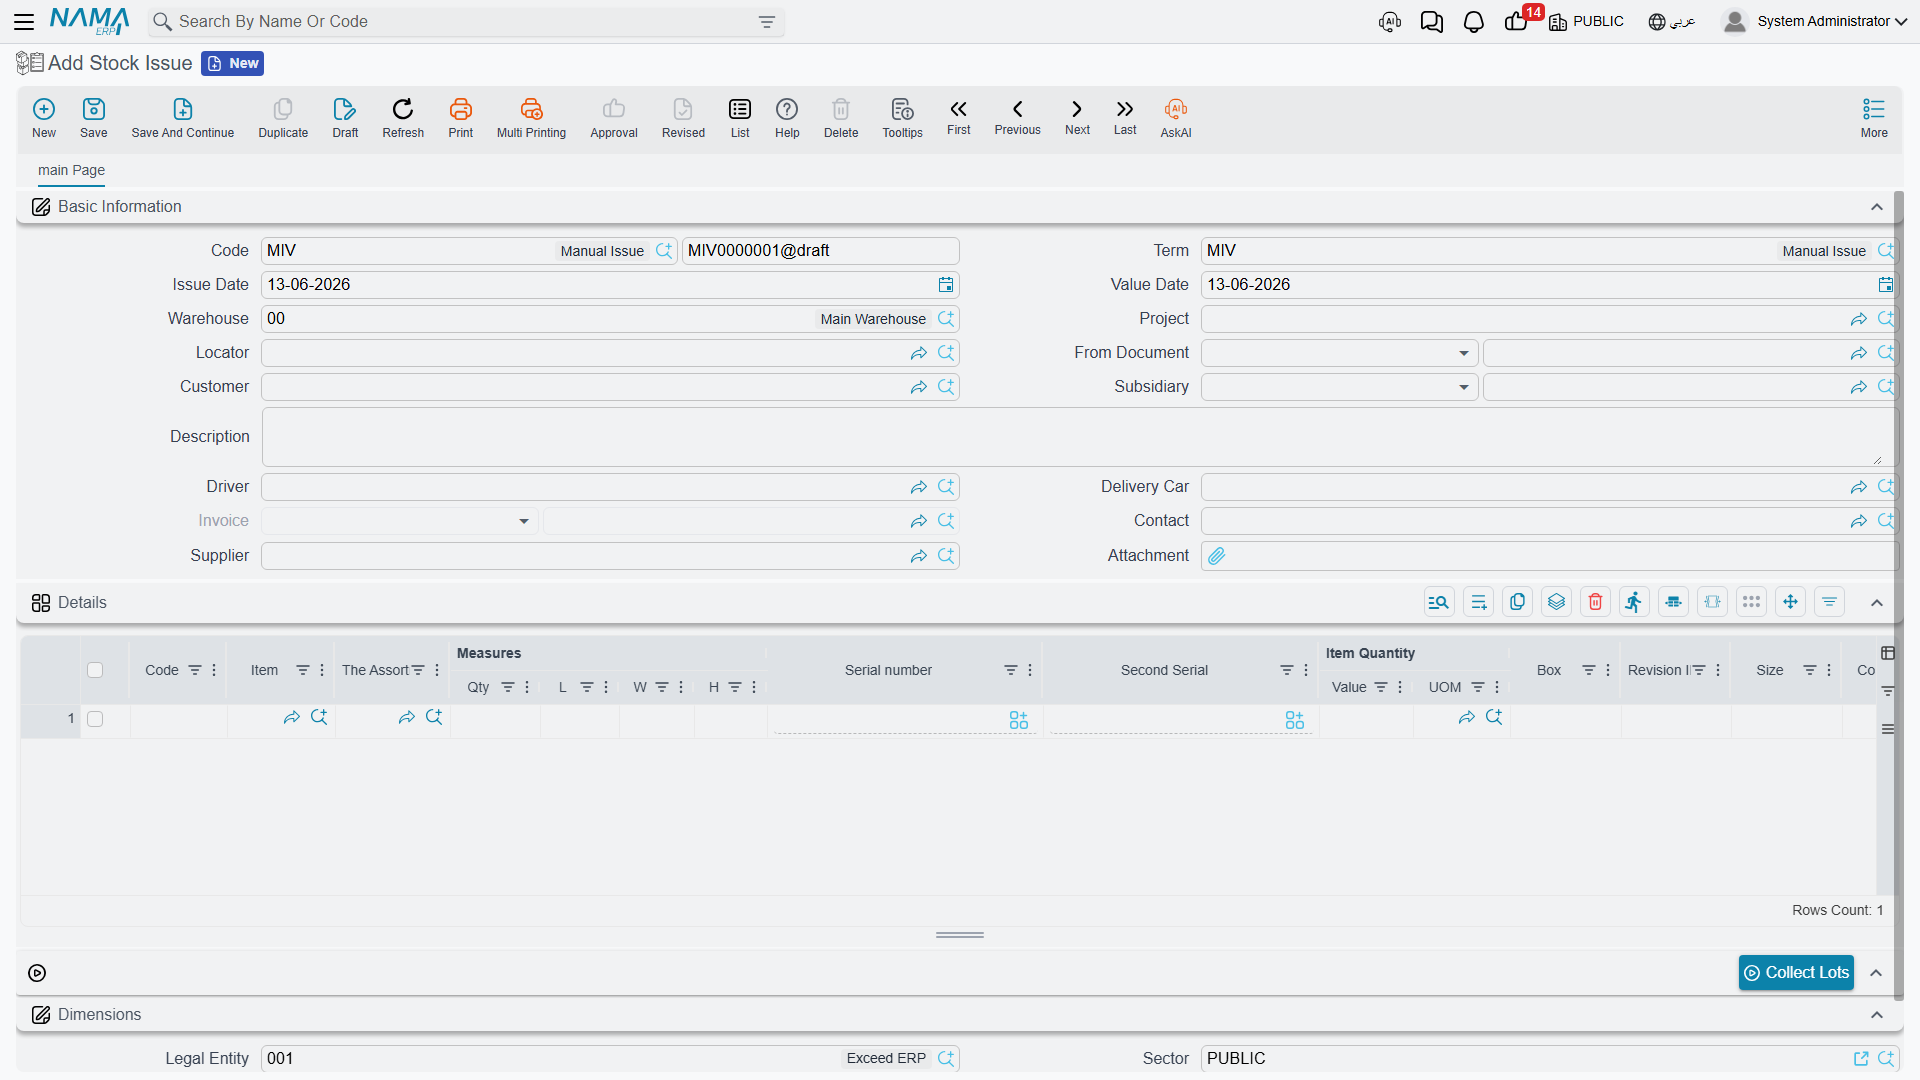Open Code column options menu

tap(214, 670)
